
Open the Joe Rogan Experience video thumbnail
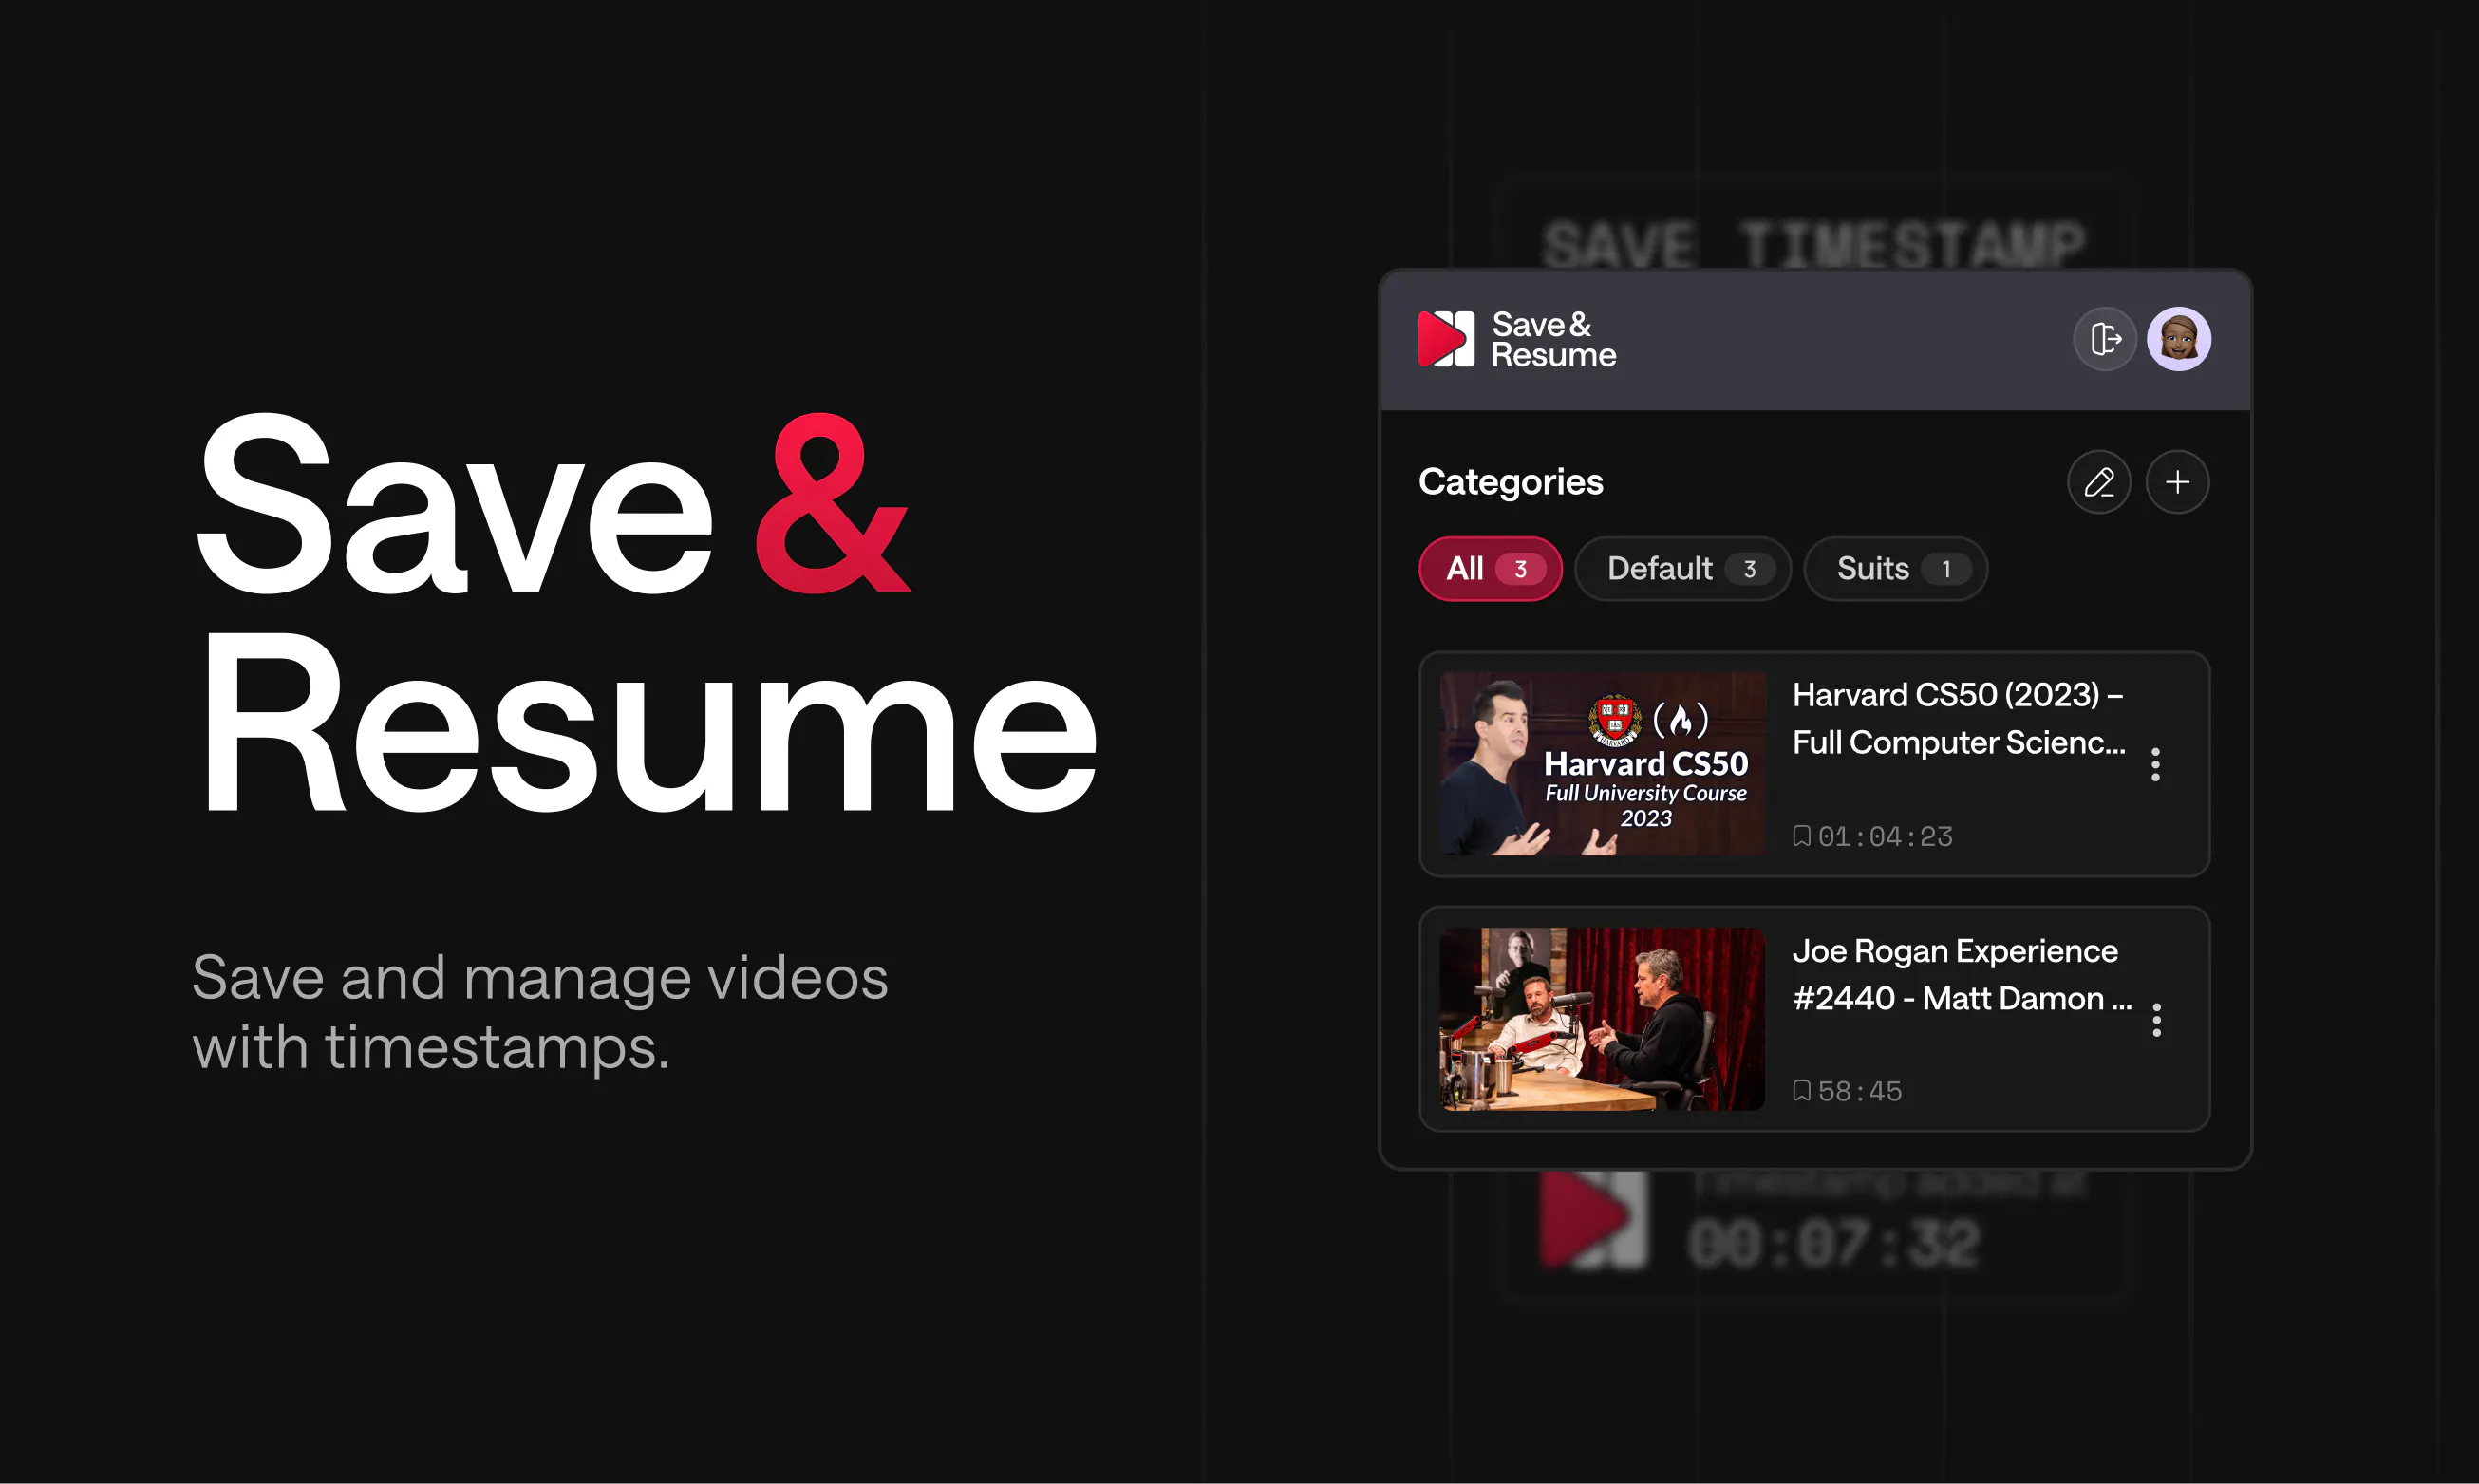(1602, 1019)
